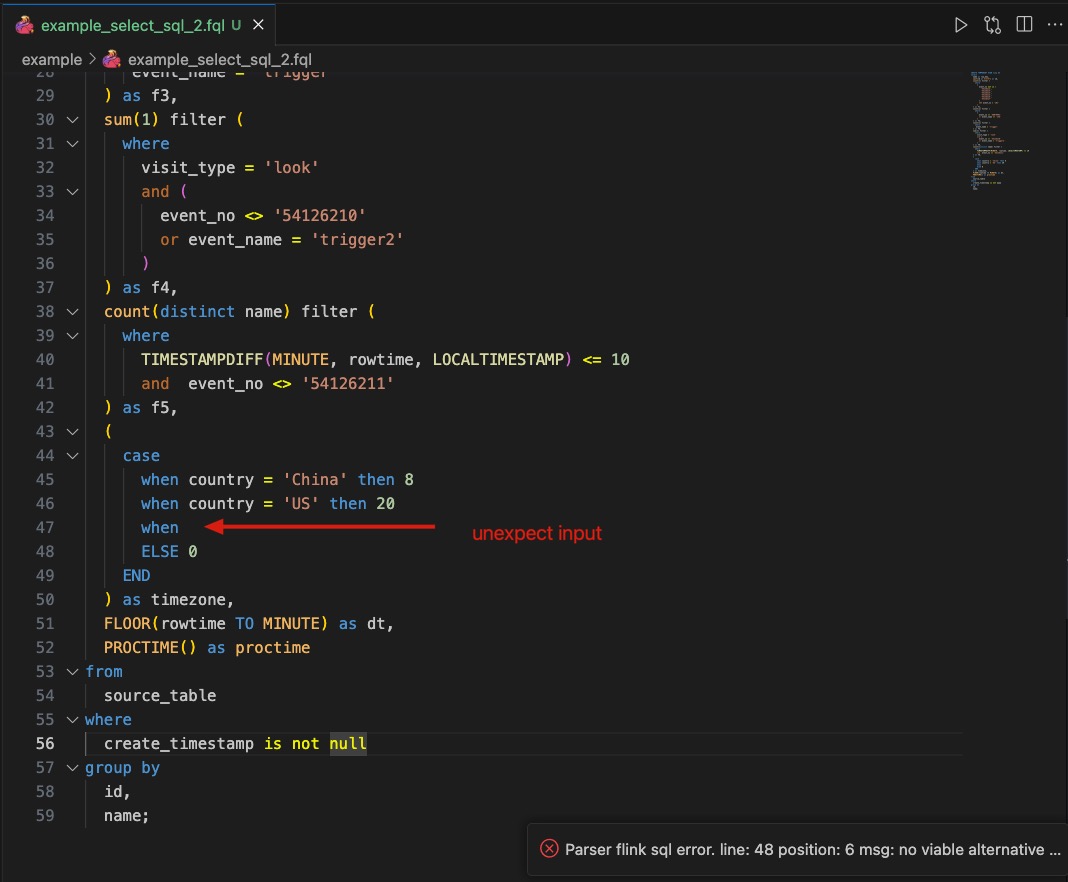Collapse the 'where' fold at line 55
The height and width of the screenshot is (882, 1068).
(72, 720)
